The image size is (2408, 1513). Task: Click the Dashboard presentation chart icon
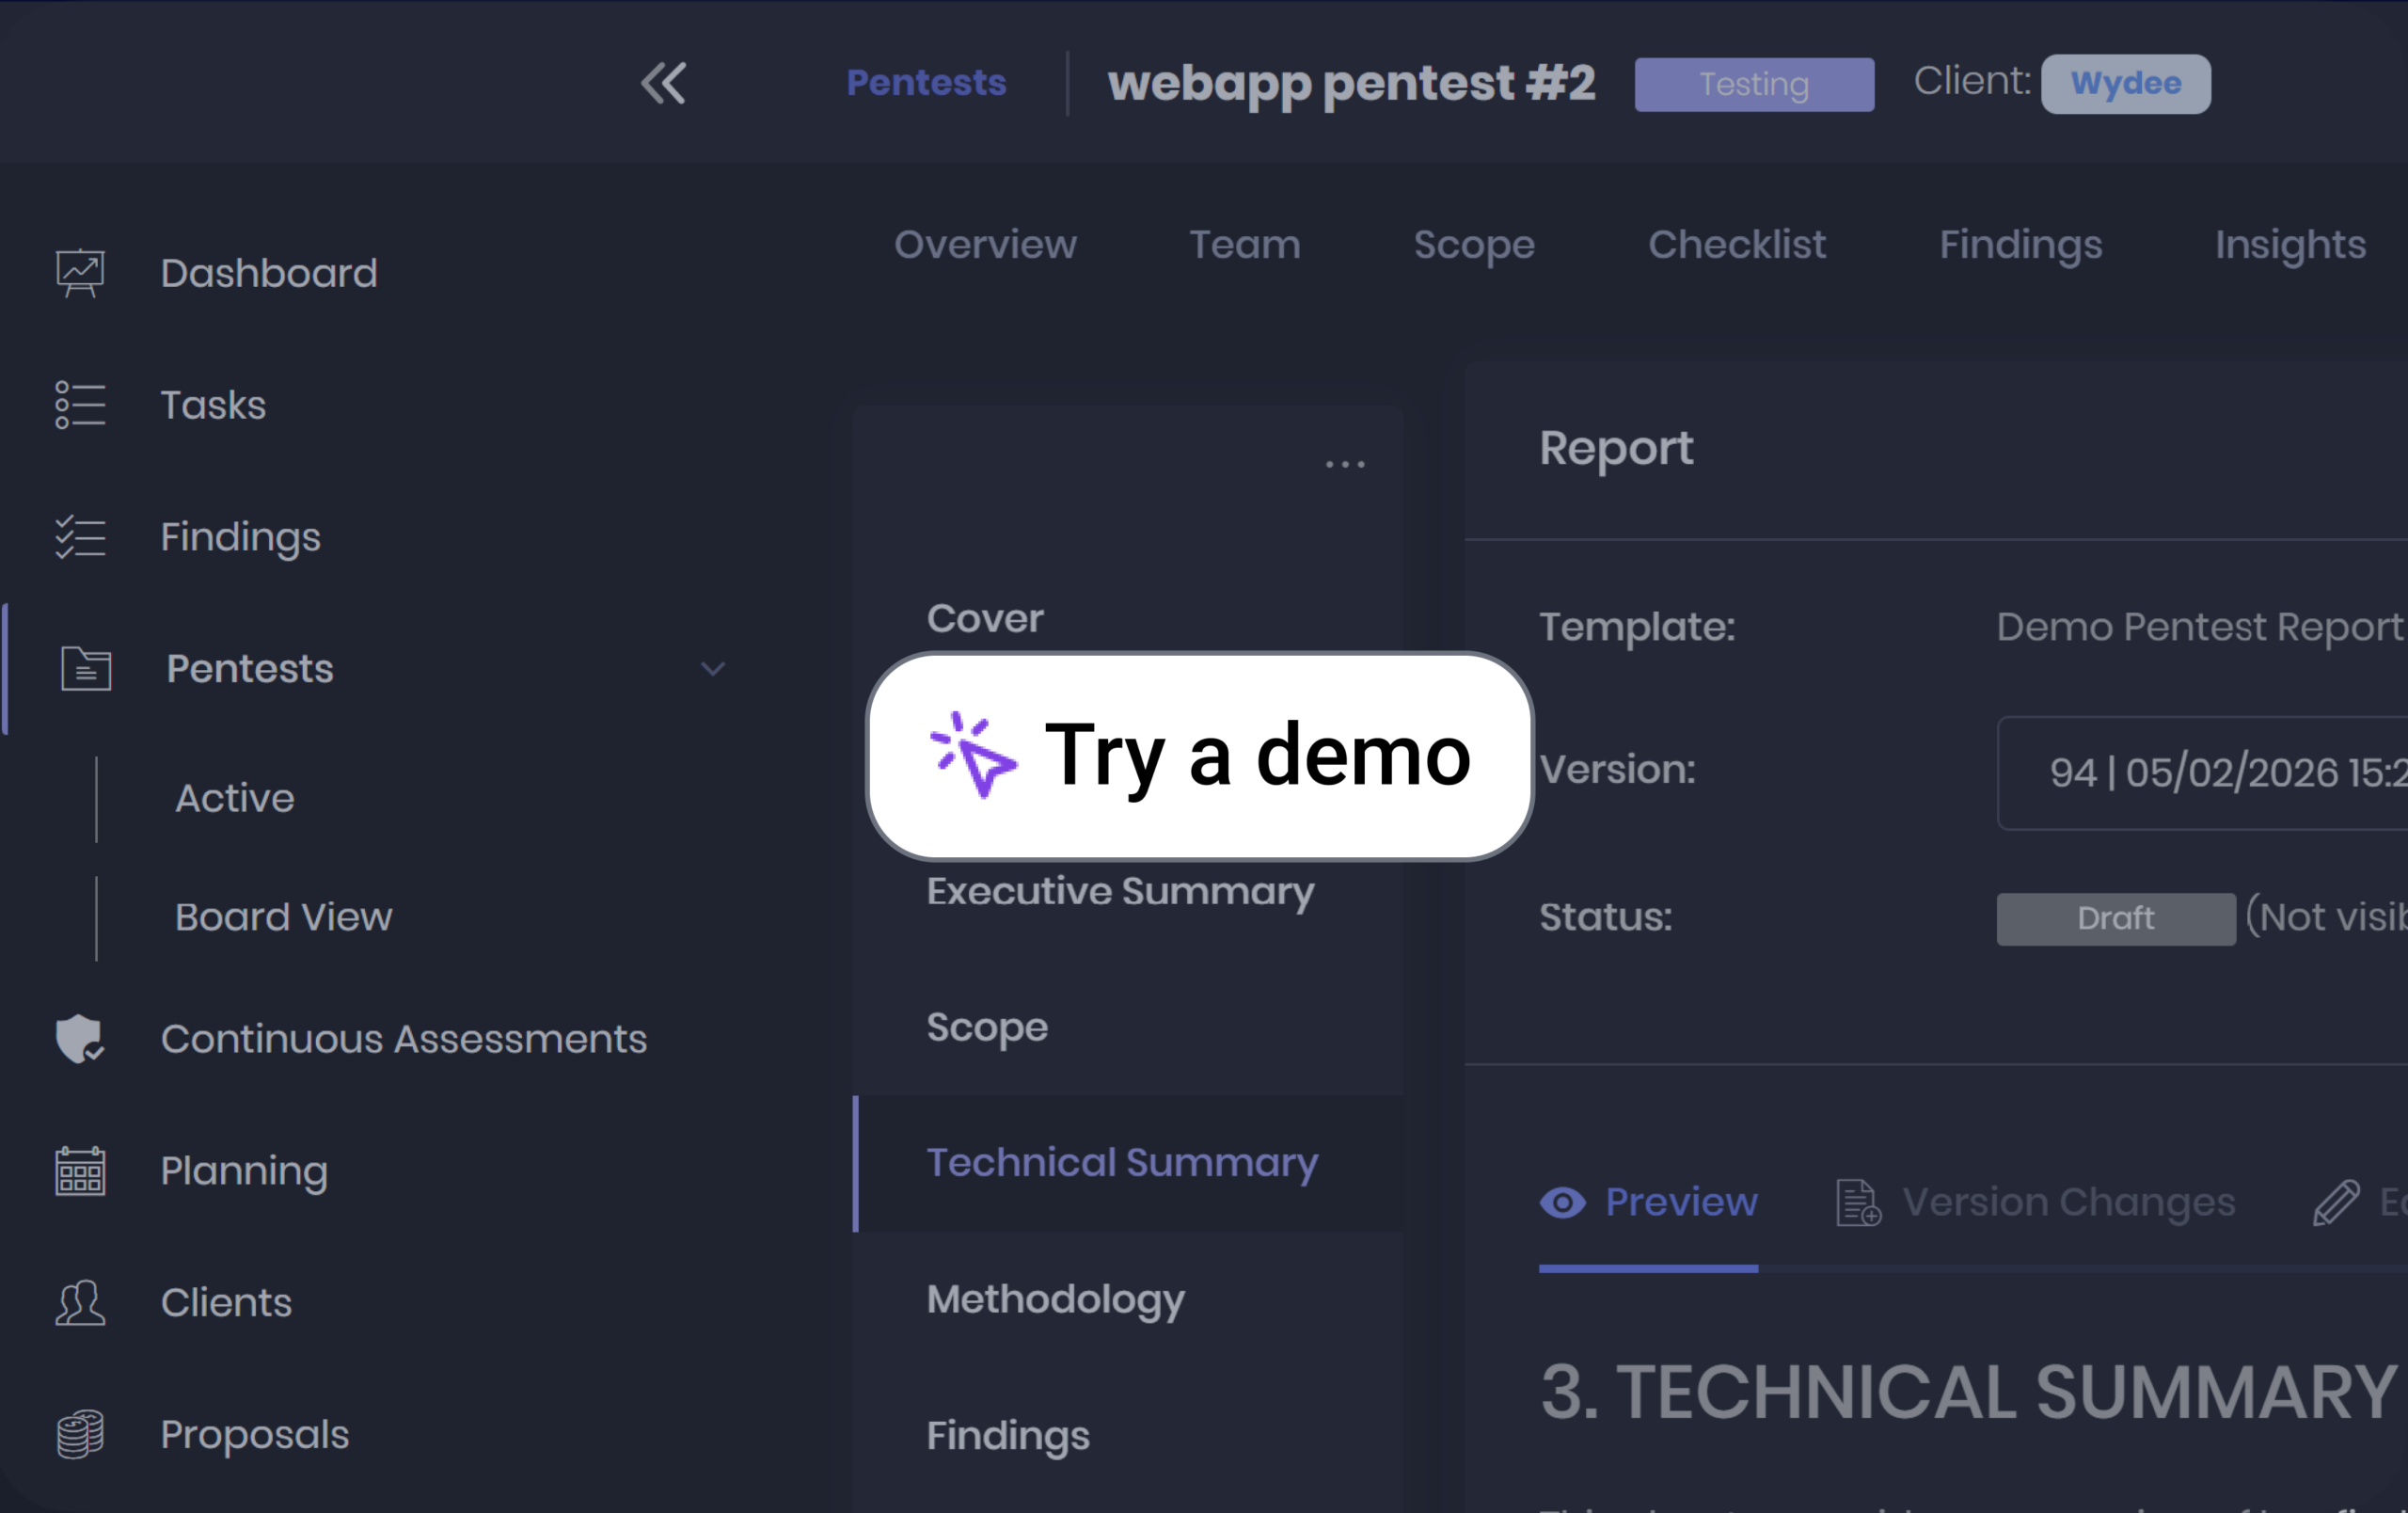tap(80, 273)
